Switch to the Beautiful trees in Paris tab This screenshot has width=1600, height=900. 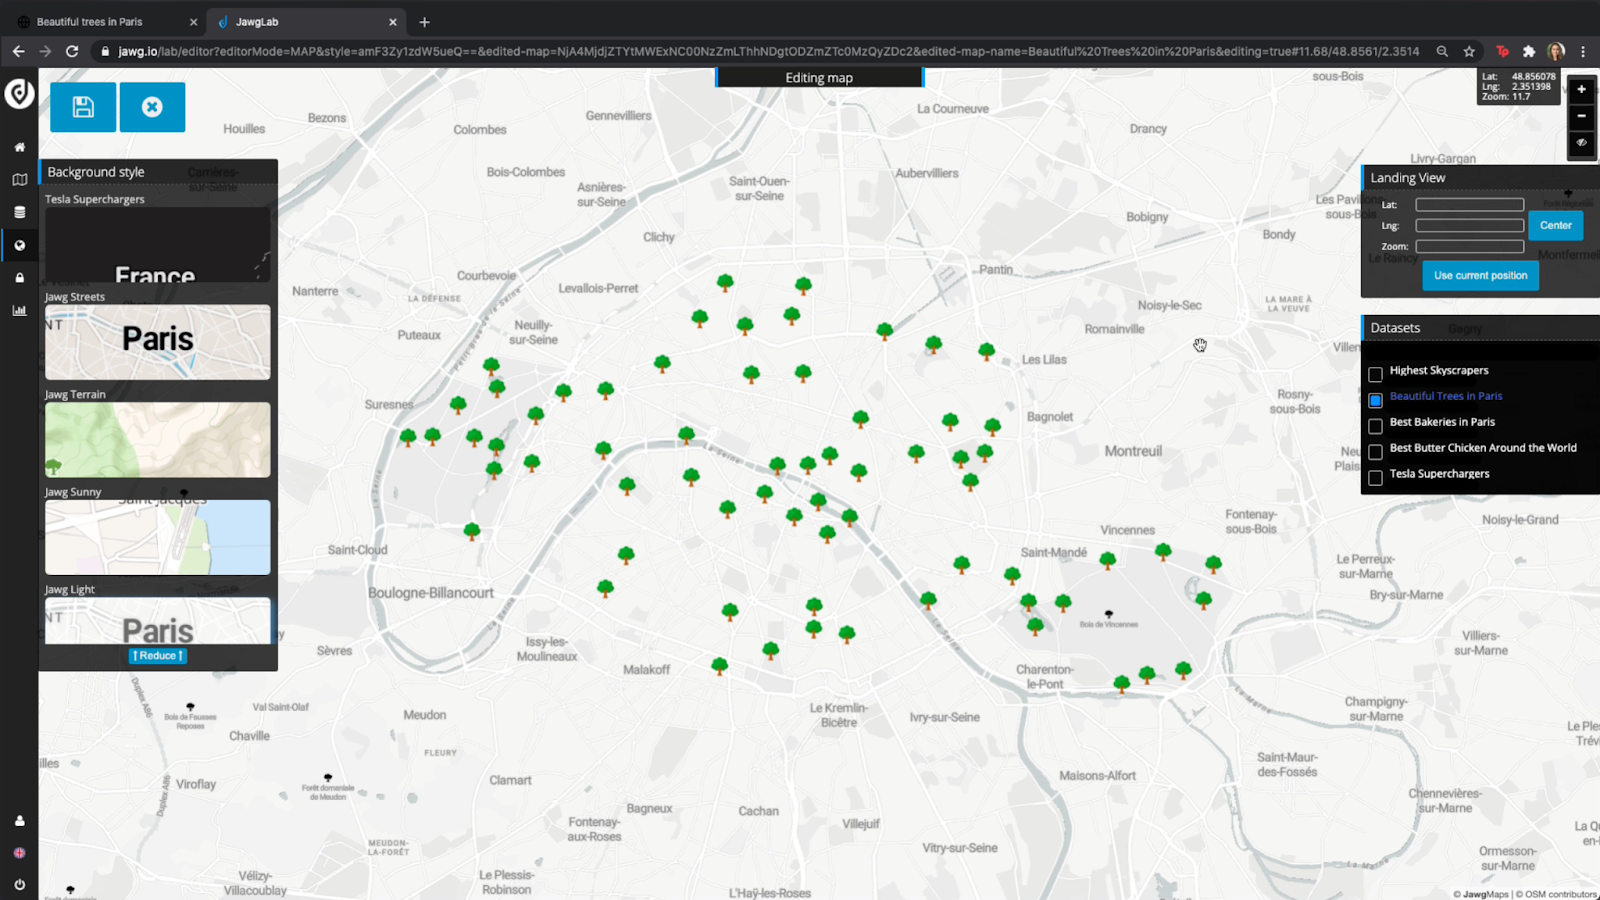90,22
